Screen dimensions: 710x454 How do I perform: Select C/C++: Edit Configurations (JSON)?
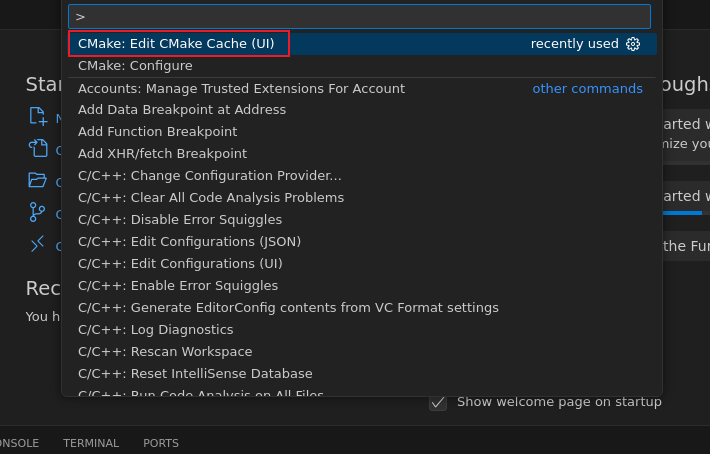(362, 242)
